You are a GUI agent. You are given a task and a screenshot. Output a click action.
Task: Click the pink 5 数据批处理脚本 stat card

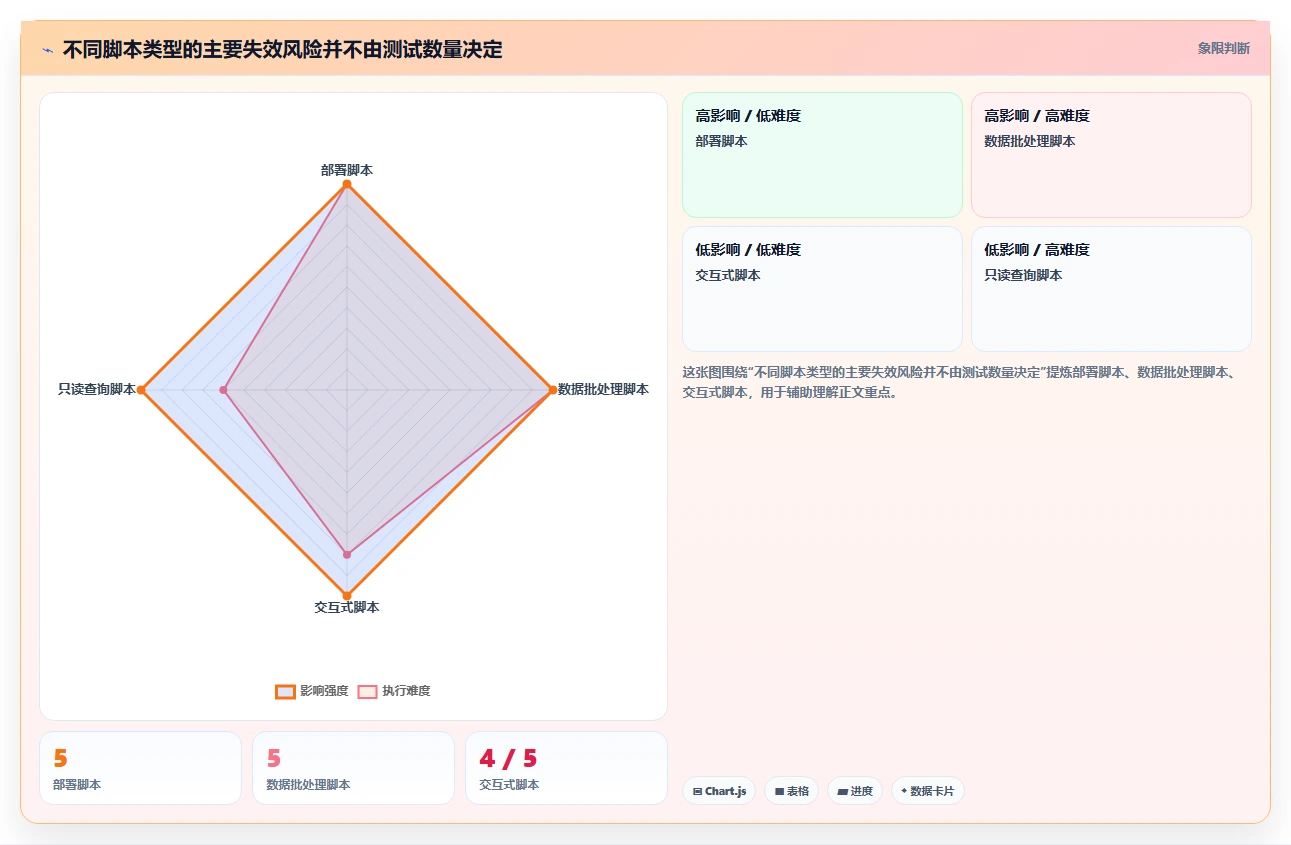(353, 768)
